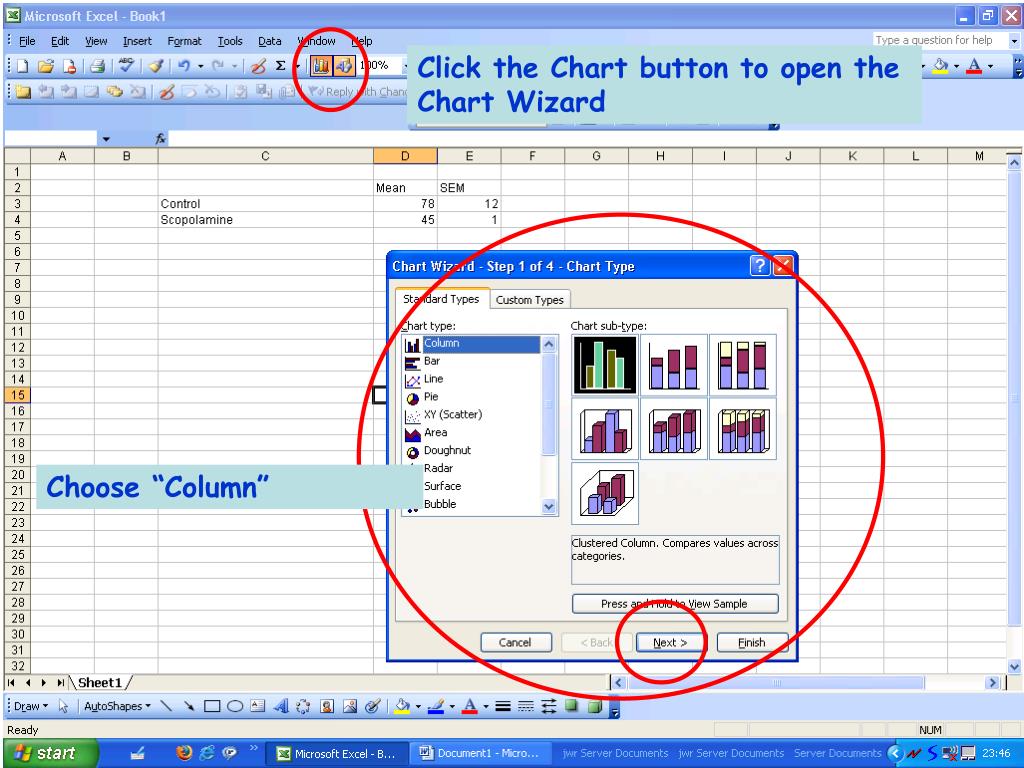1024x768 pixels.
Task: Click Next in the Chart Wizard
Action: point(671,643)
